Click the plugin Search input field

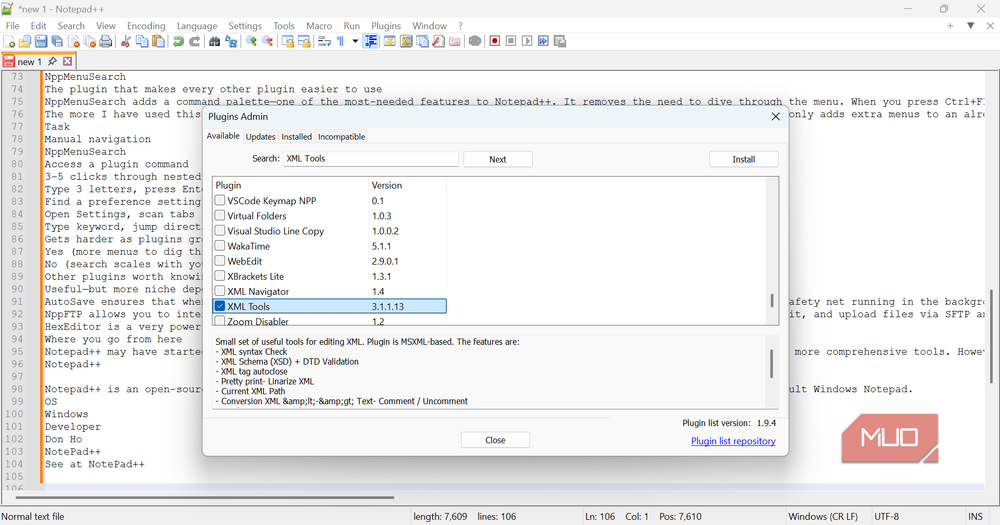[x=371, y=159]
